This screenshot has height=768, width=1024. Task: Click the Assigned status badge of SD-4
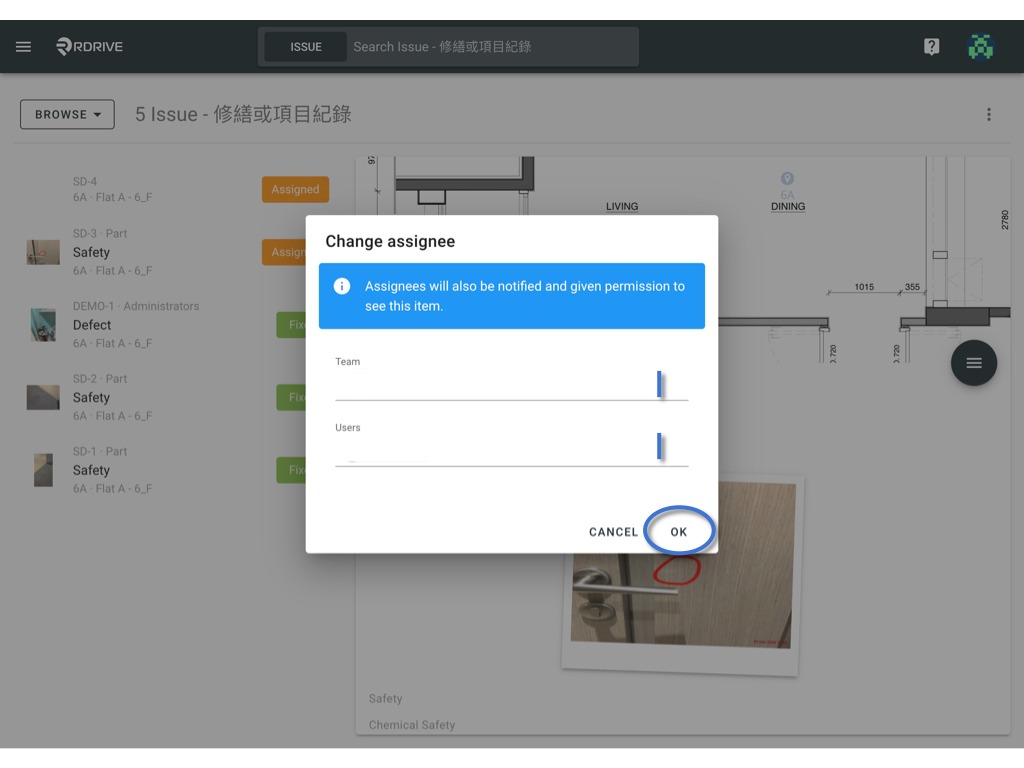pyautogui.click(x=295, y=189)
